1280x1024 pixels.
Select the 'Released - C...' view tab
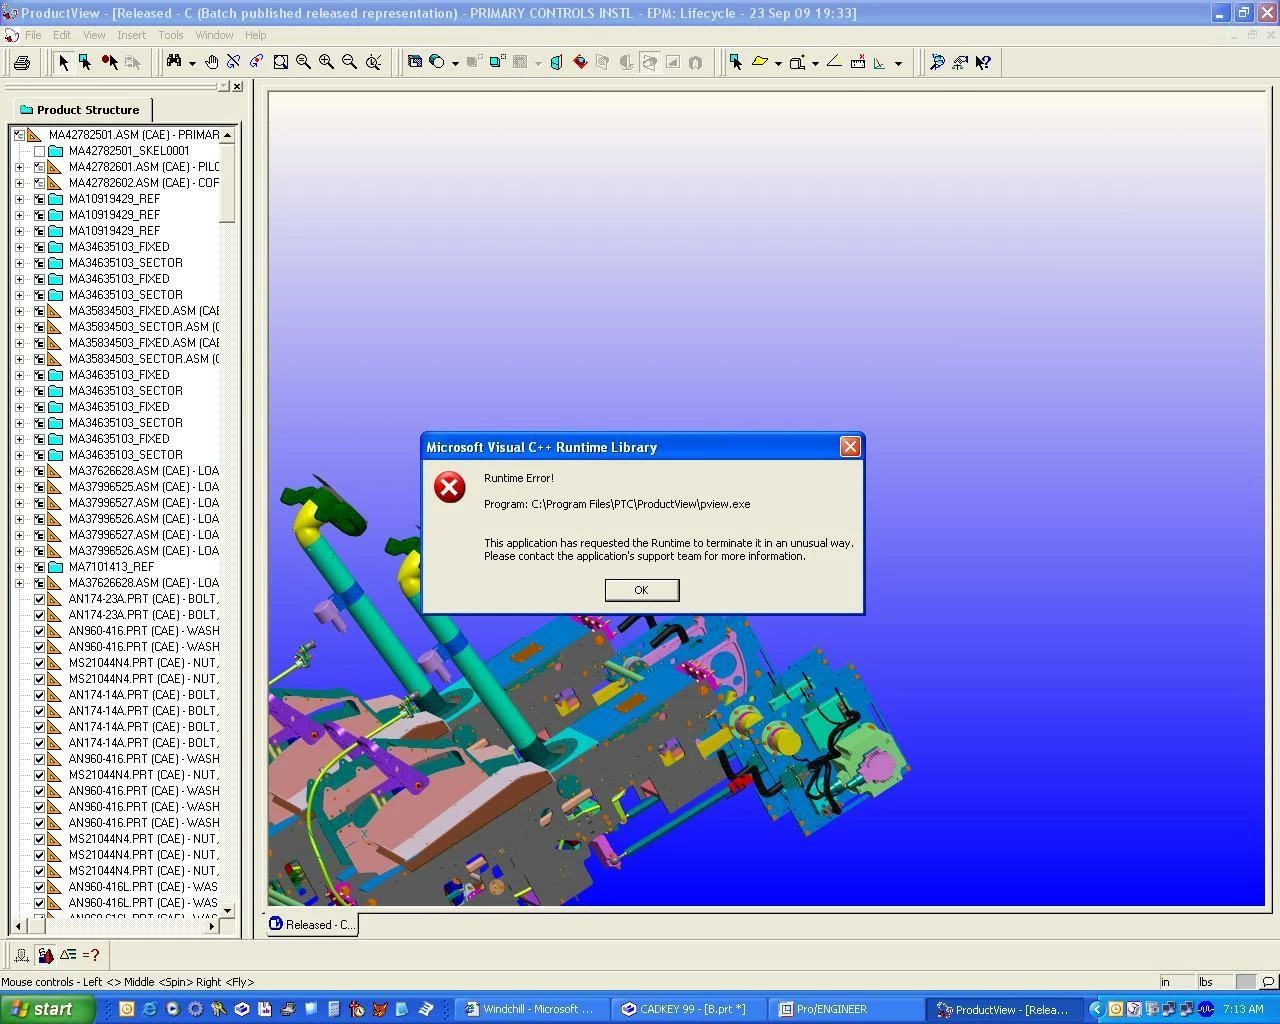pos(312,925)
